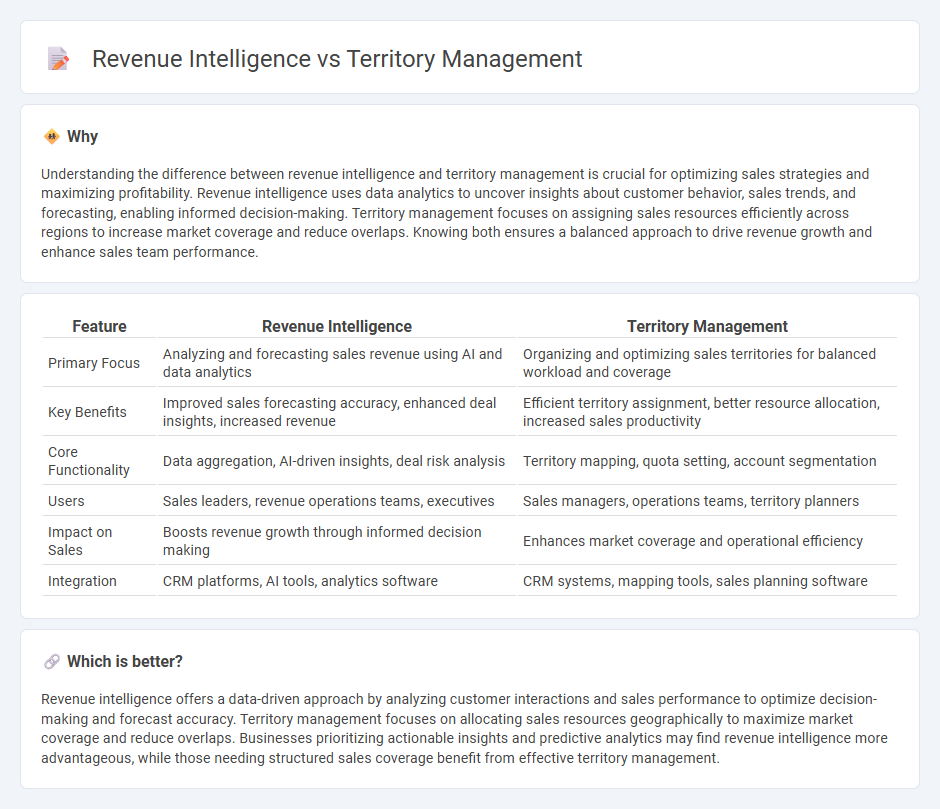Click cell 'Sales leaders, revenue operations teams, executives'

337,501
